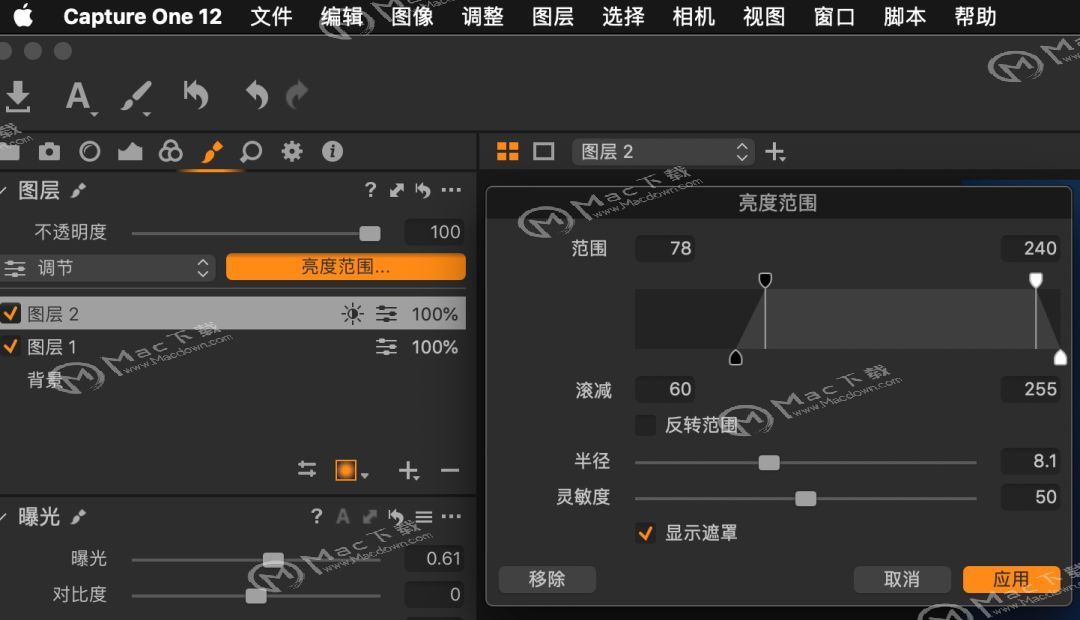
Task: Open the 调整 menu in menu bar
Action: coord(482,17)
